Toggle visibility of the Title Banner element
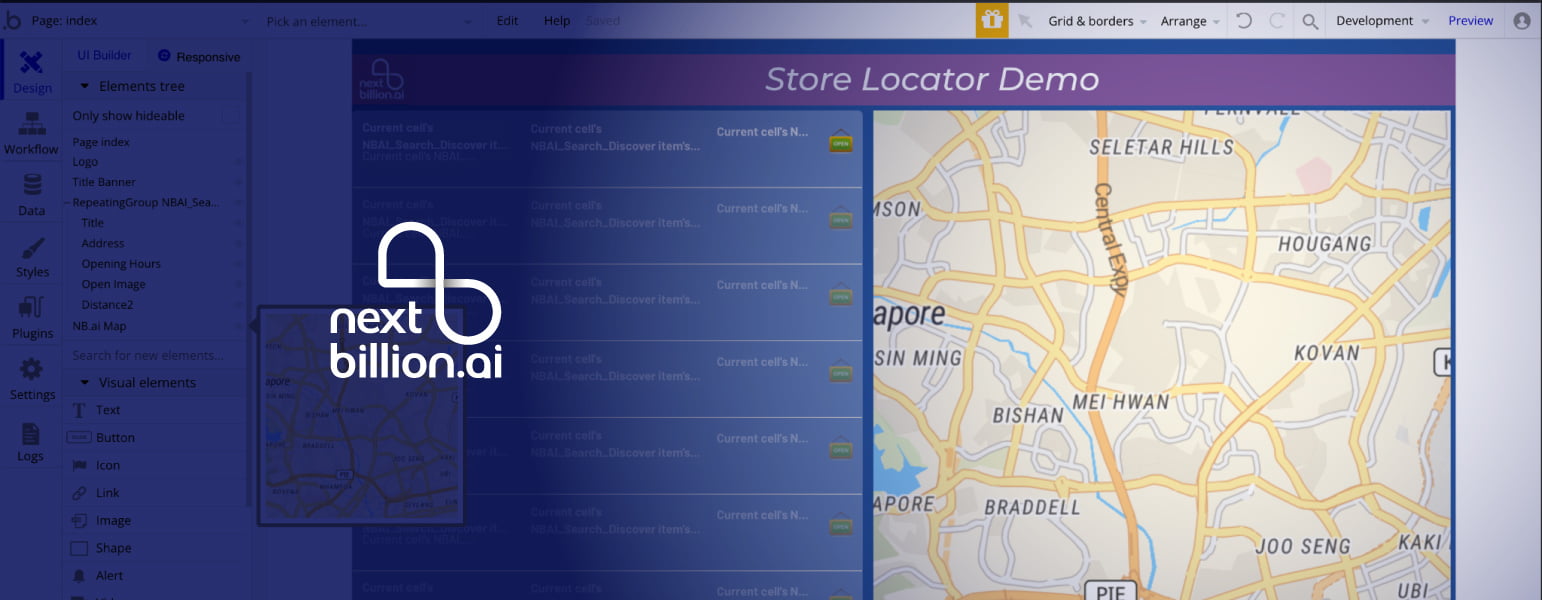Screen dimensions: 1542x600 point(238,182)
